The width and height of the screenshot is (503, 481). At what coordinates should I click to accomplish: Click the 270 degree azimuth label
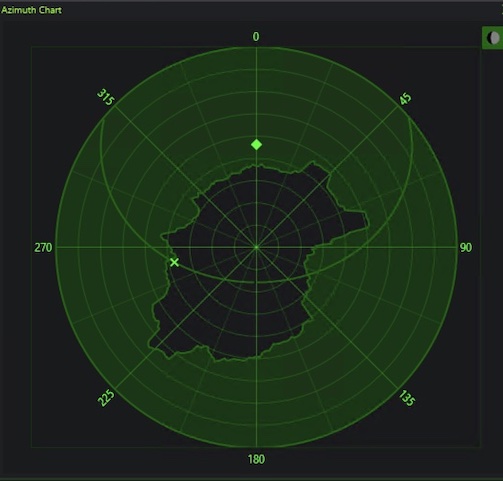43,247
